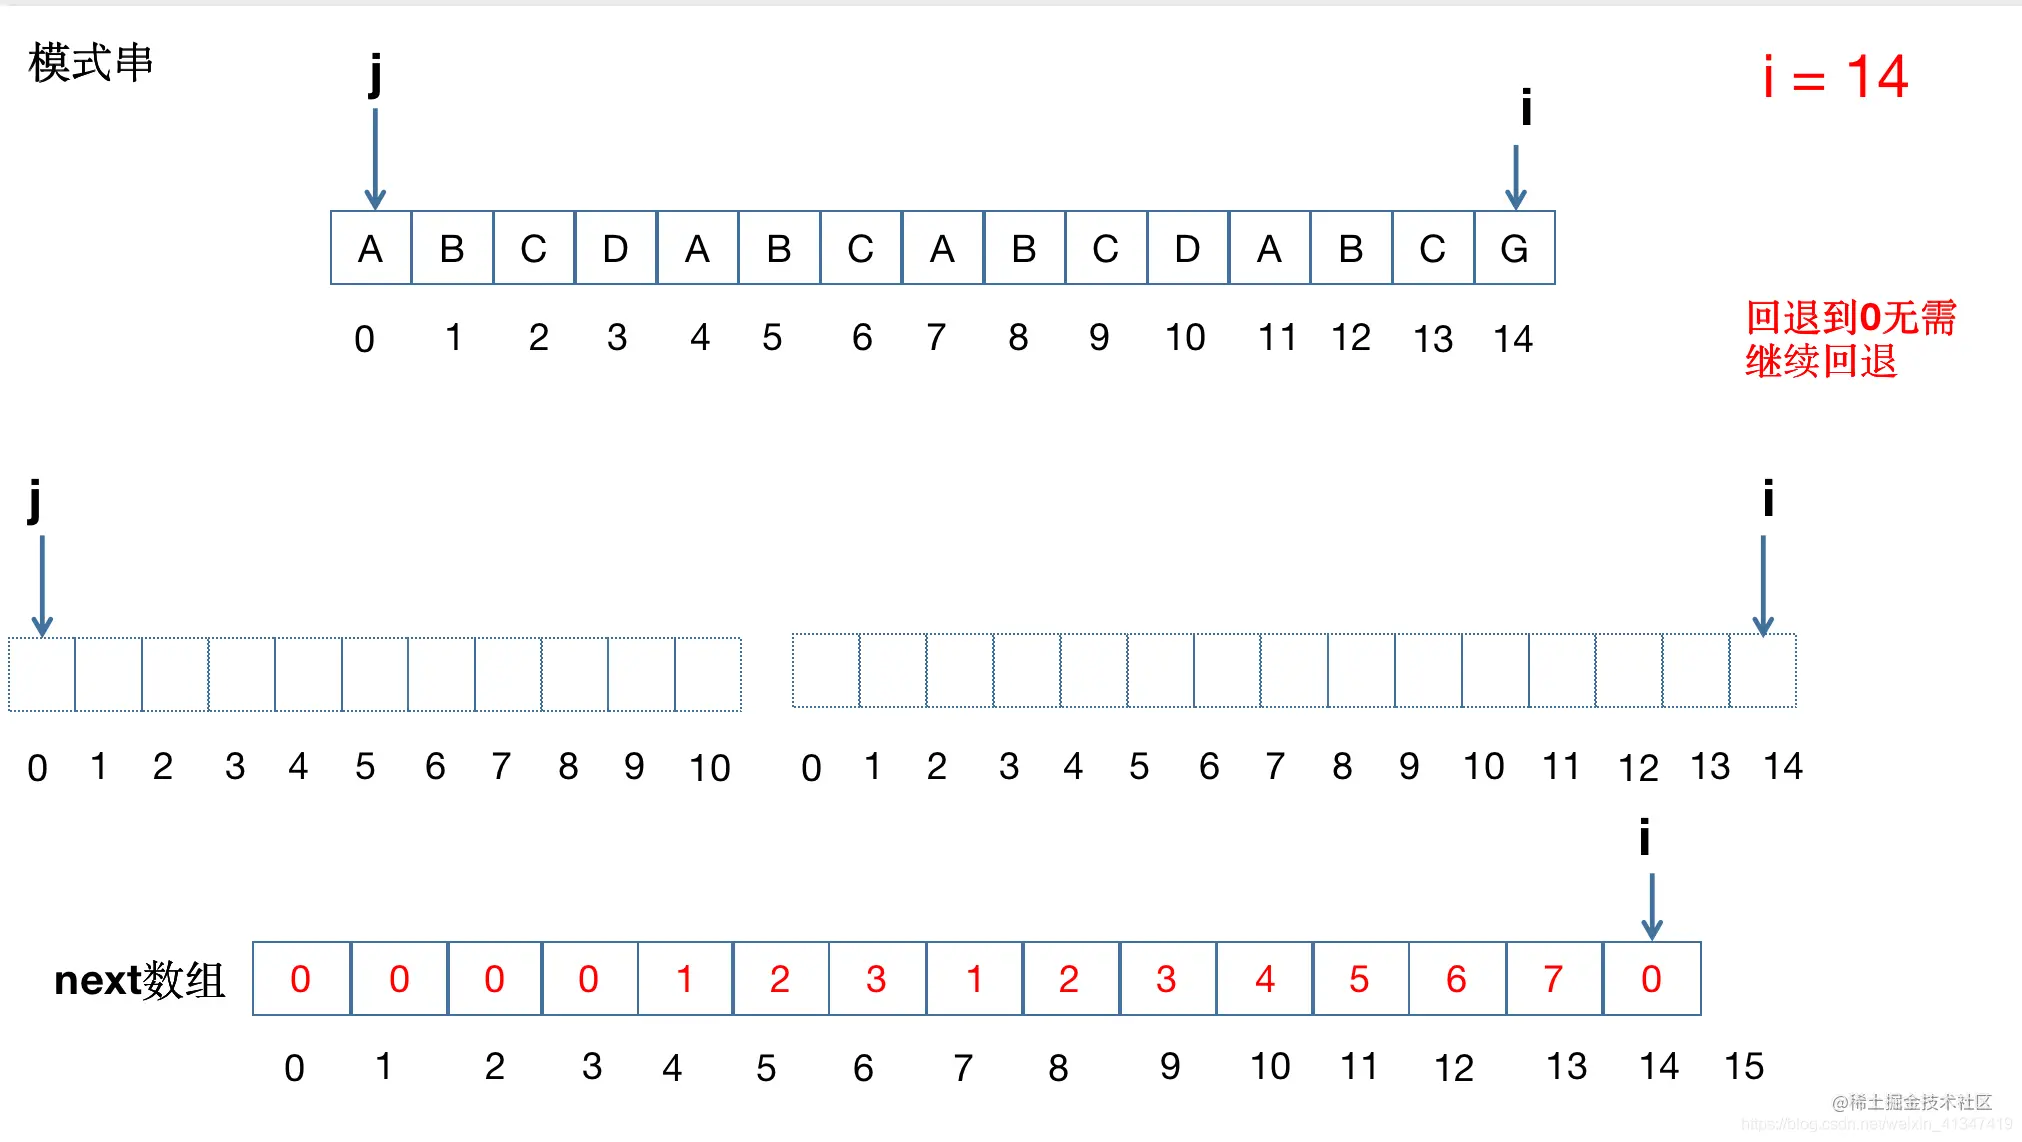
Task: Click the index label 15 below the next array
Action: [1744, 1066]
